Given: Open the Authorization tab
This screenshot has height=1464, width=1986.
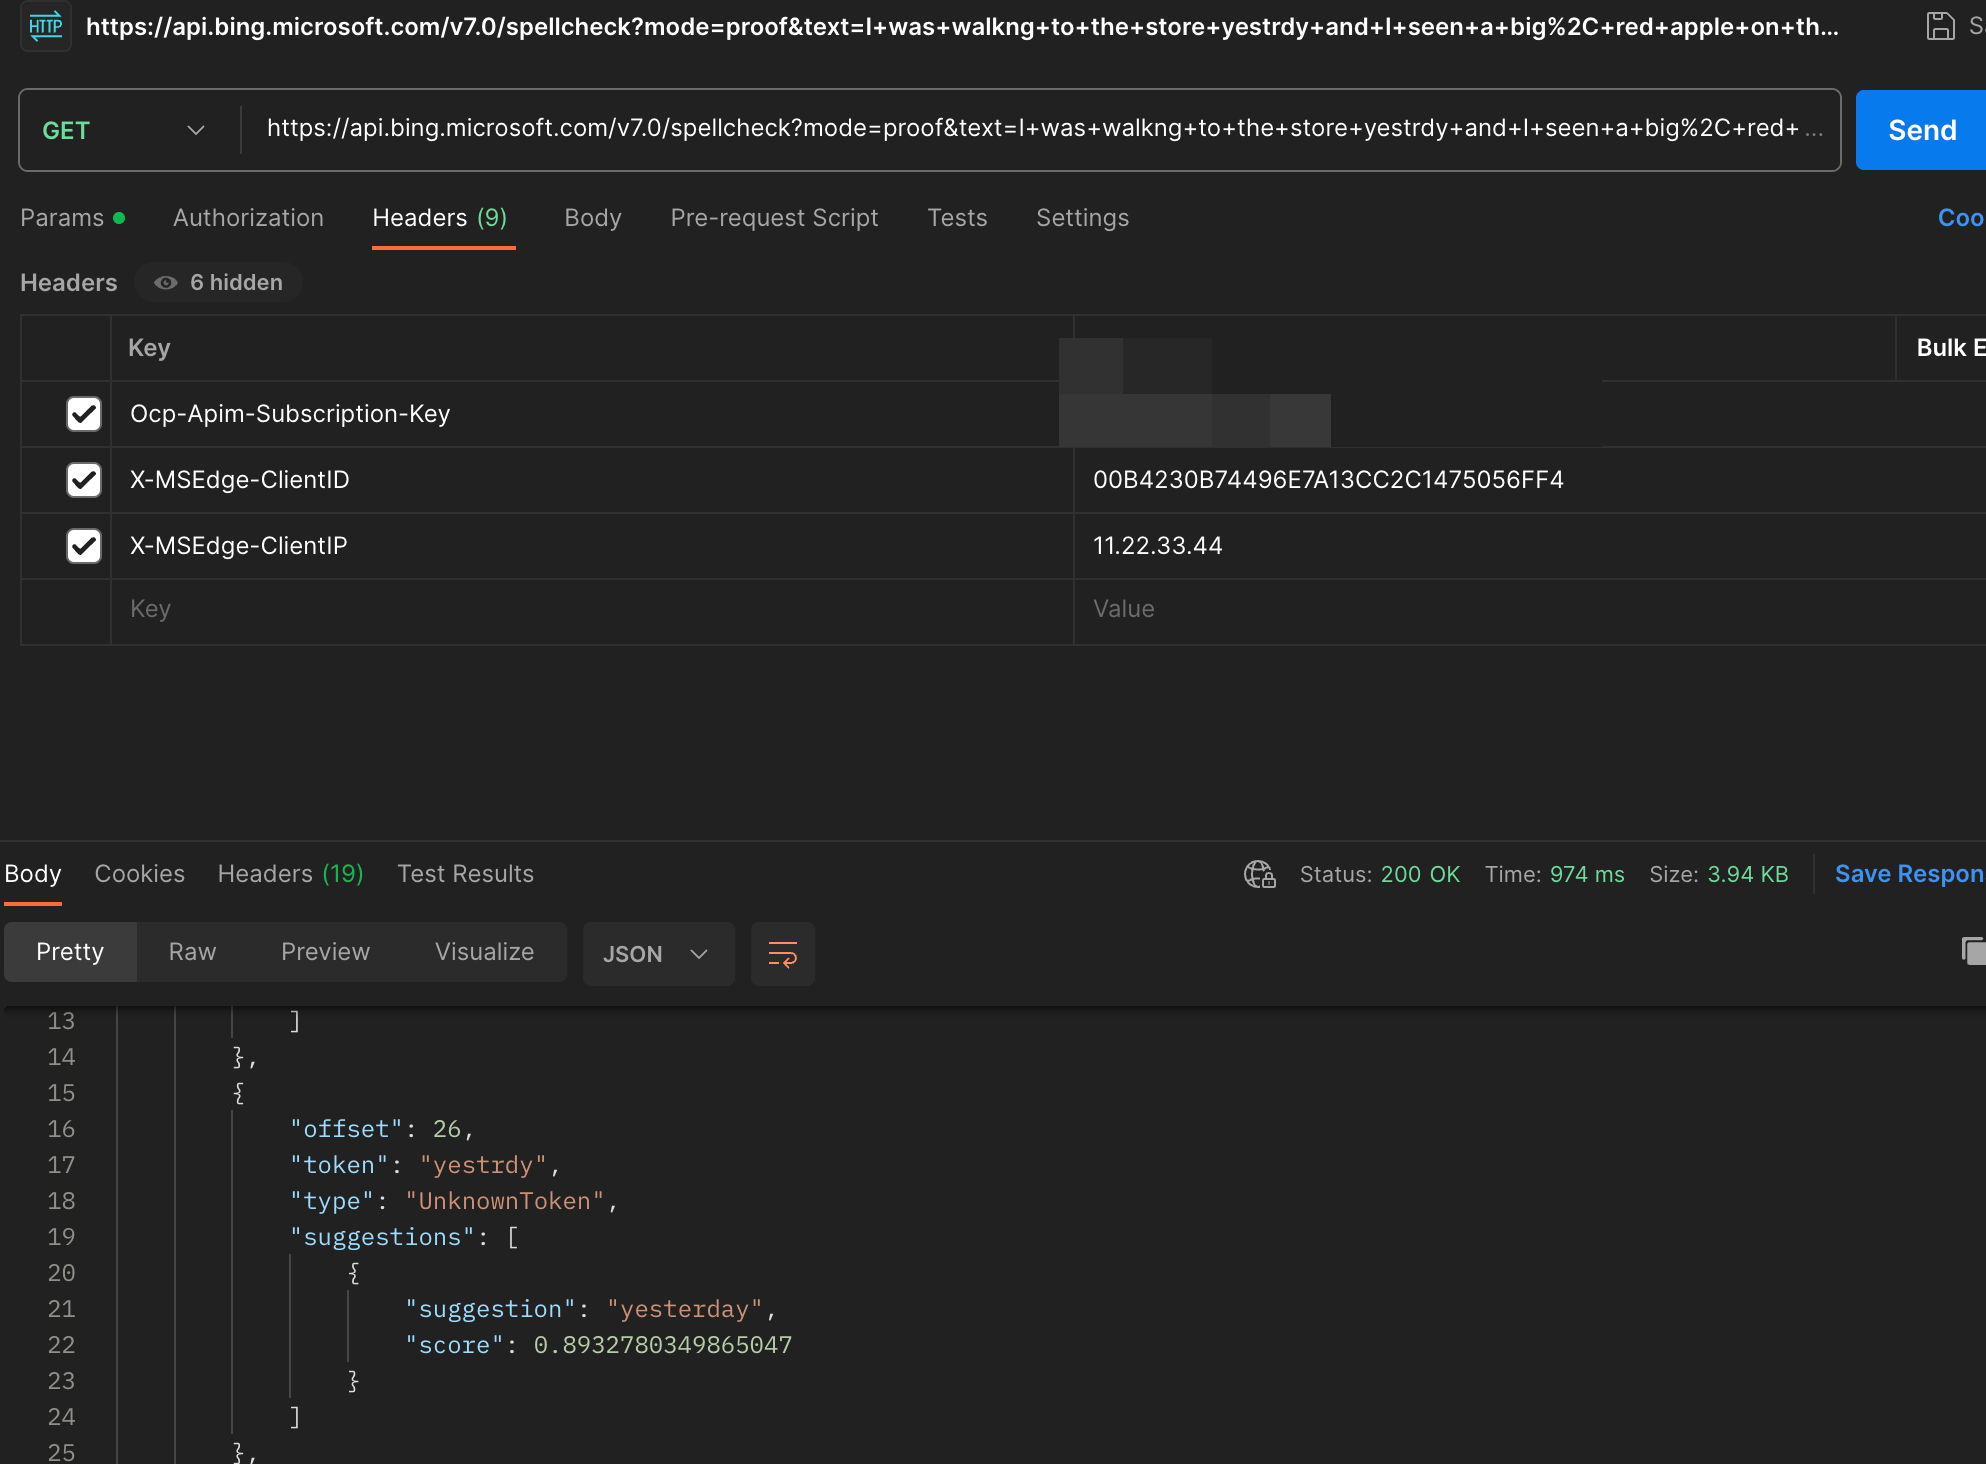Looking at the screenshot, I should point(248,218).
